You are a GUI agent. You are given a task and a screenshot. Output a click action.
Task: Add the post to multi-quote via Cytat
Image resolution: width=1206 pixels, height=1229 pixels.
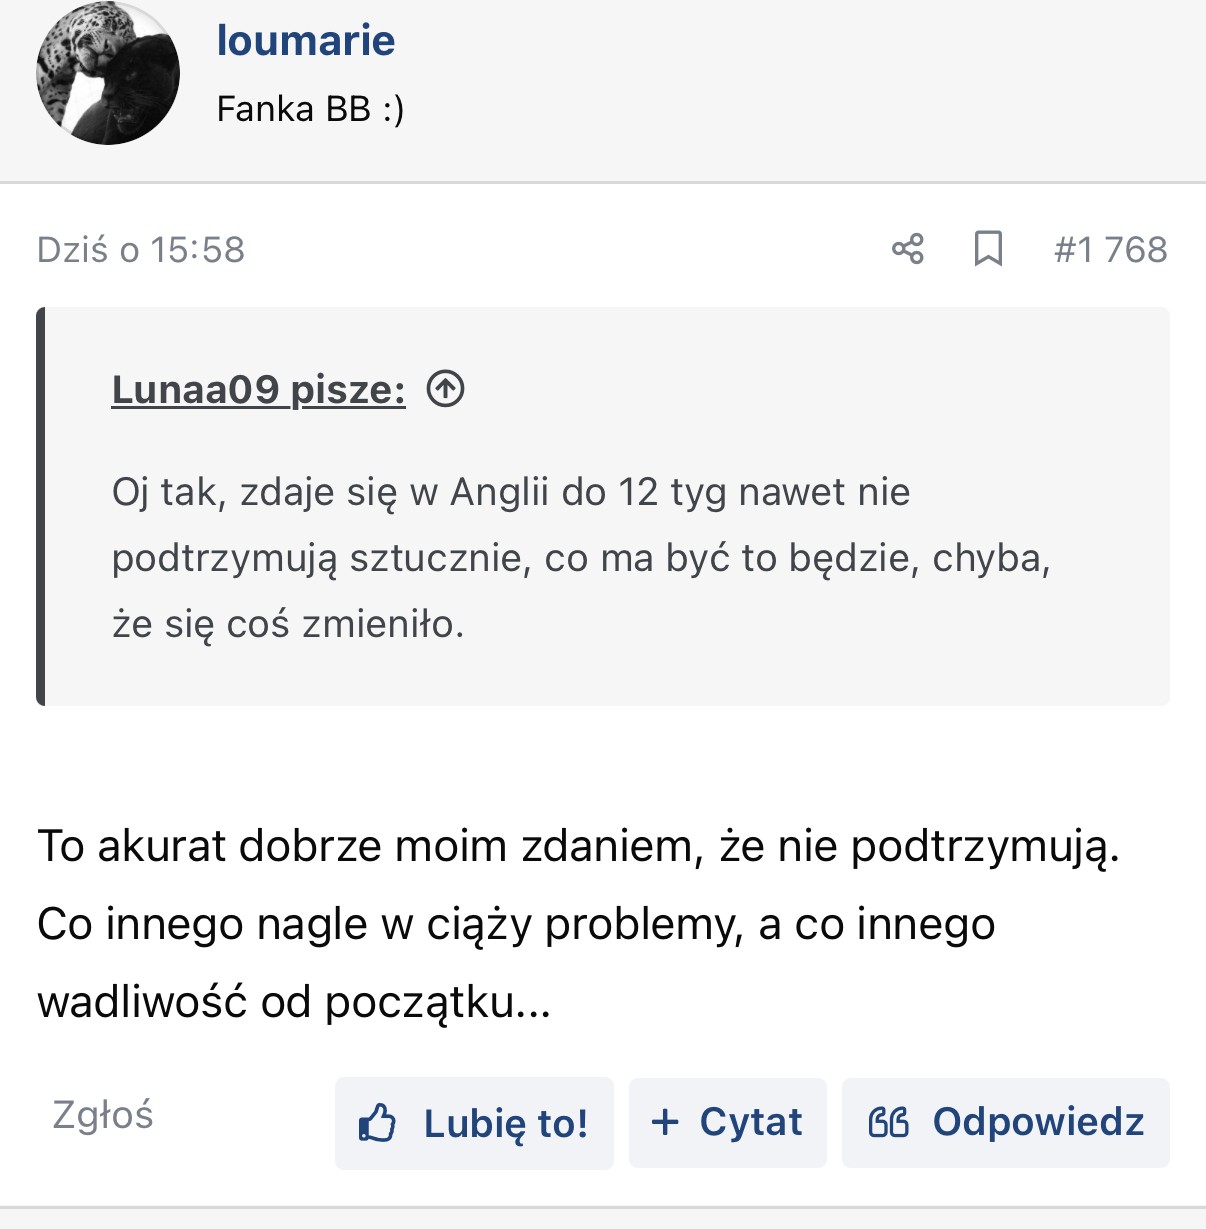(x=750, y=1122)
